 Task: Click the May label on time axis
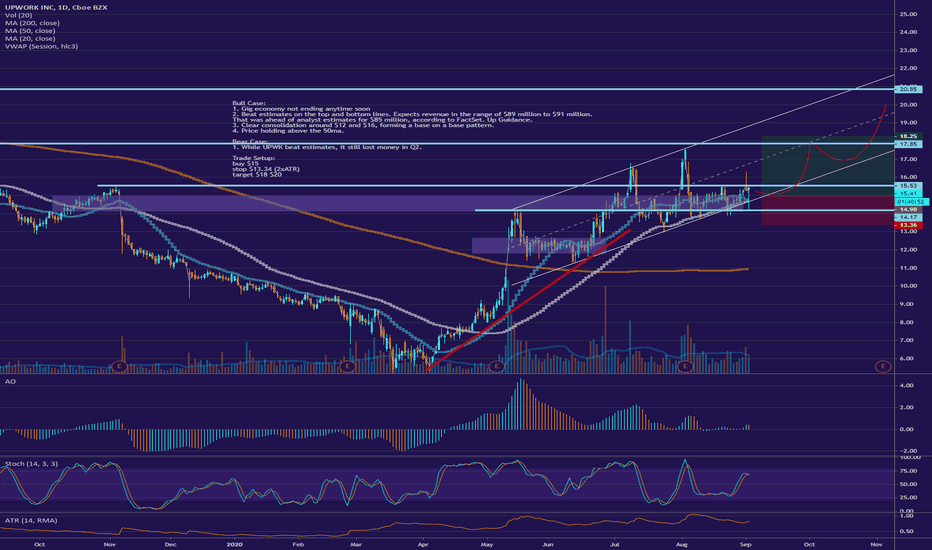coord(487,544)
